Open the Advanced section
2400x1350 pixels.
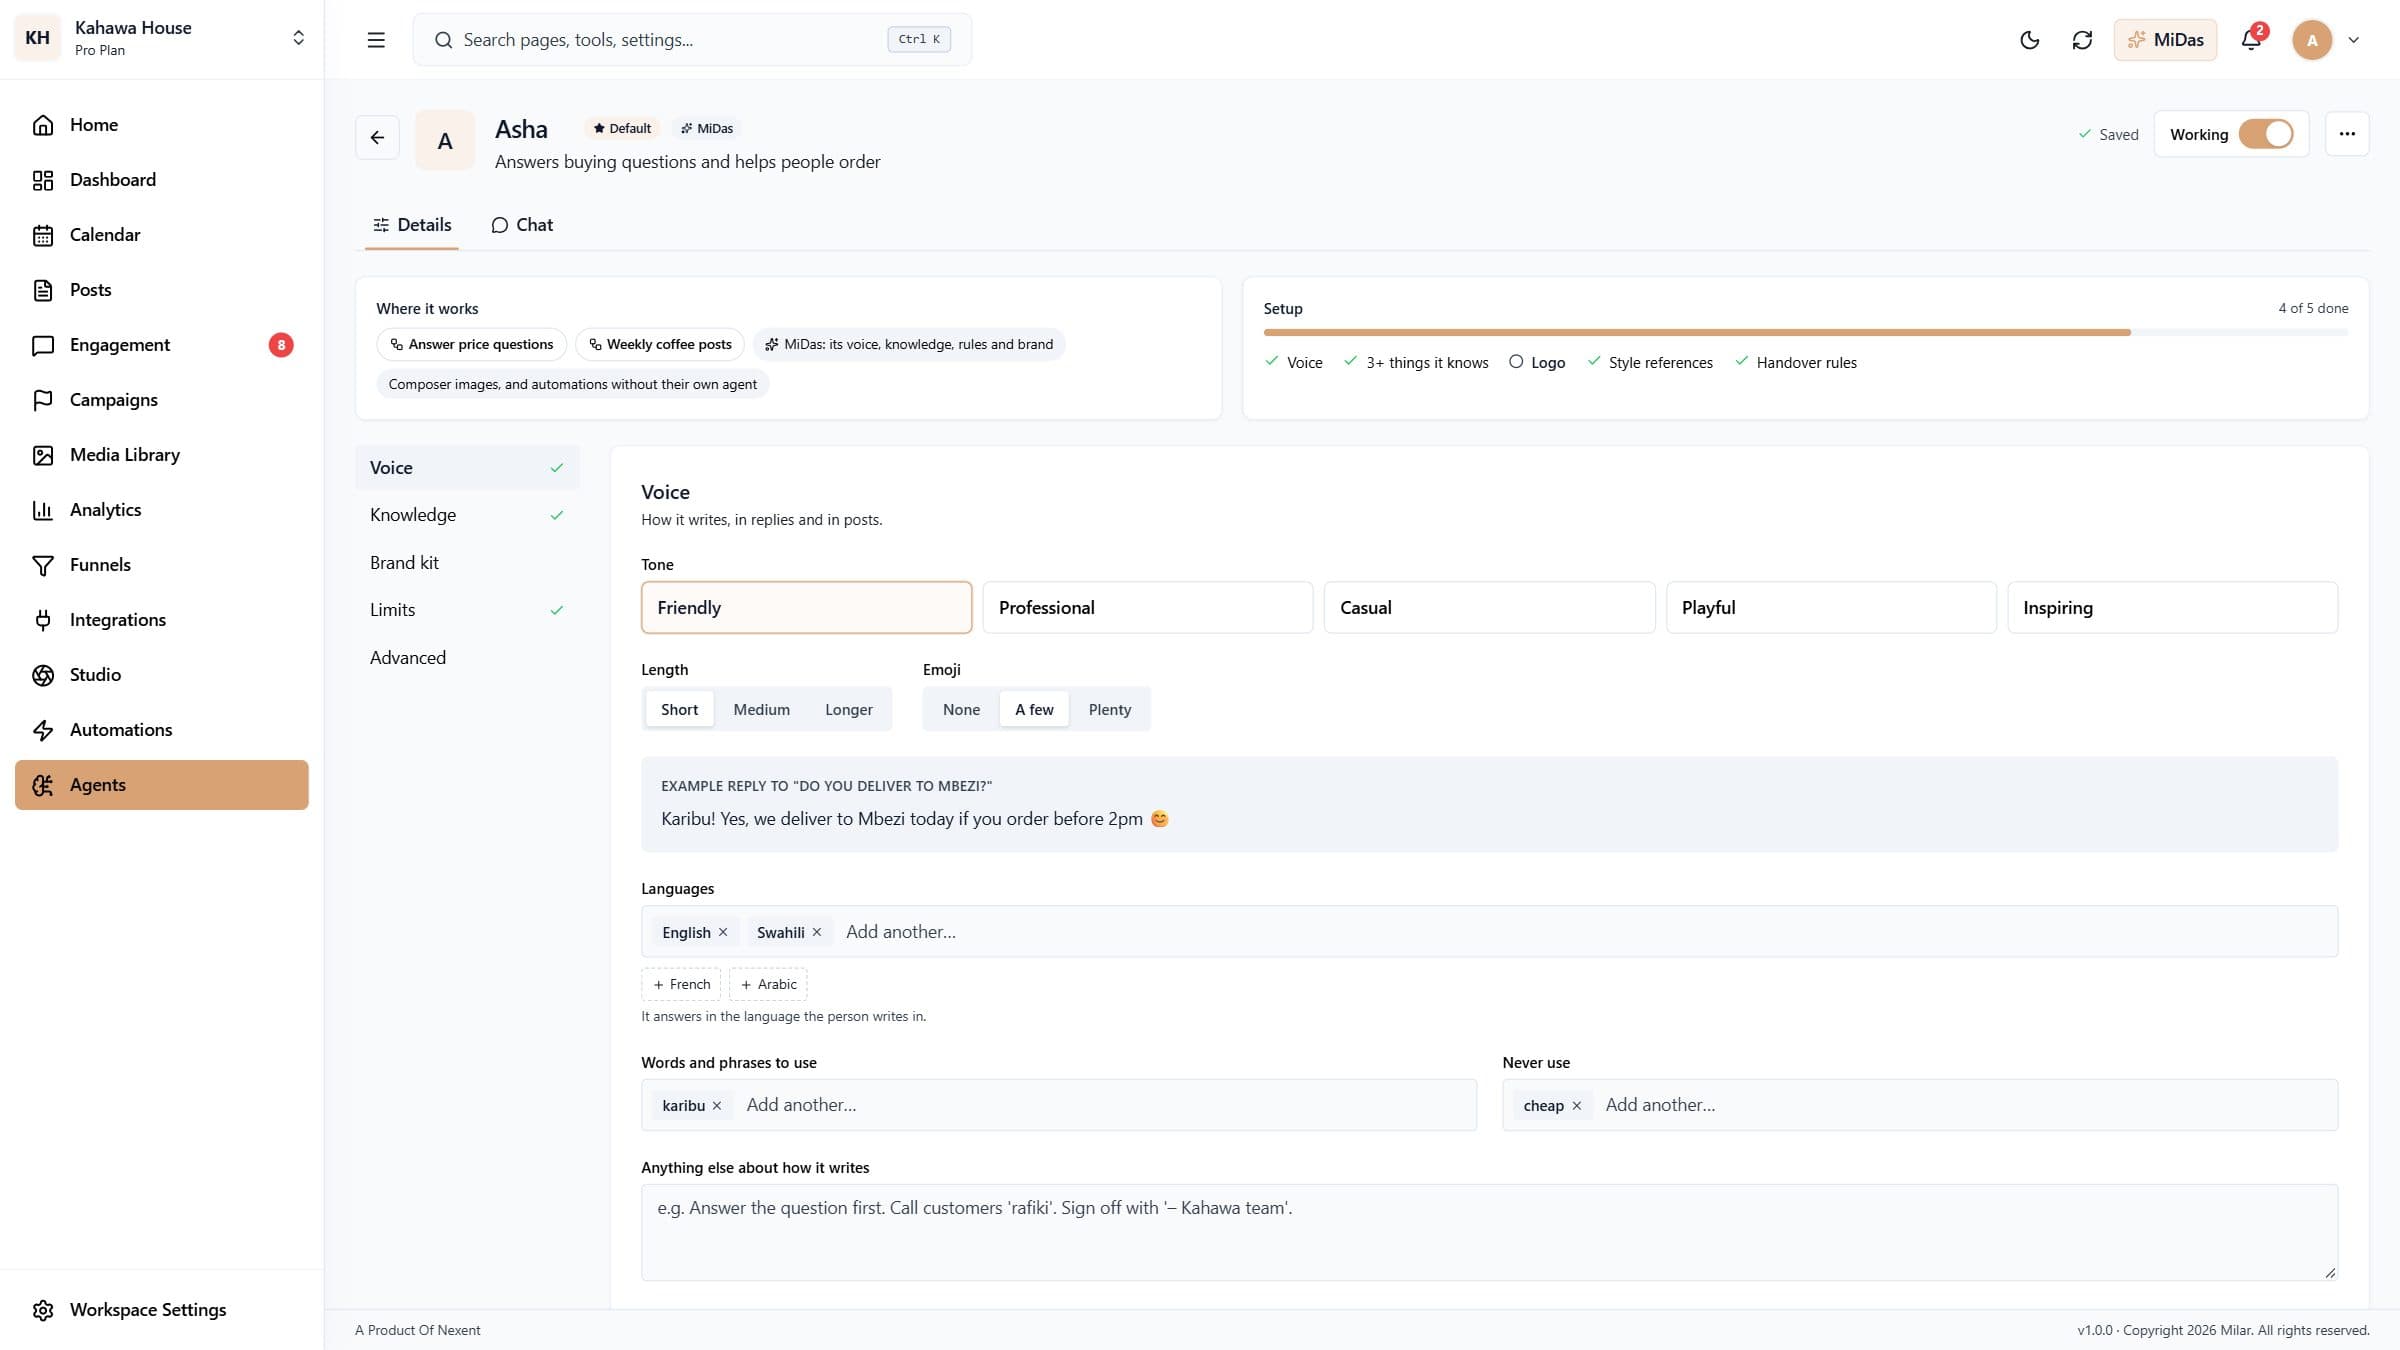point(467,657)
